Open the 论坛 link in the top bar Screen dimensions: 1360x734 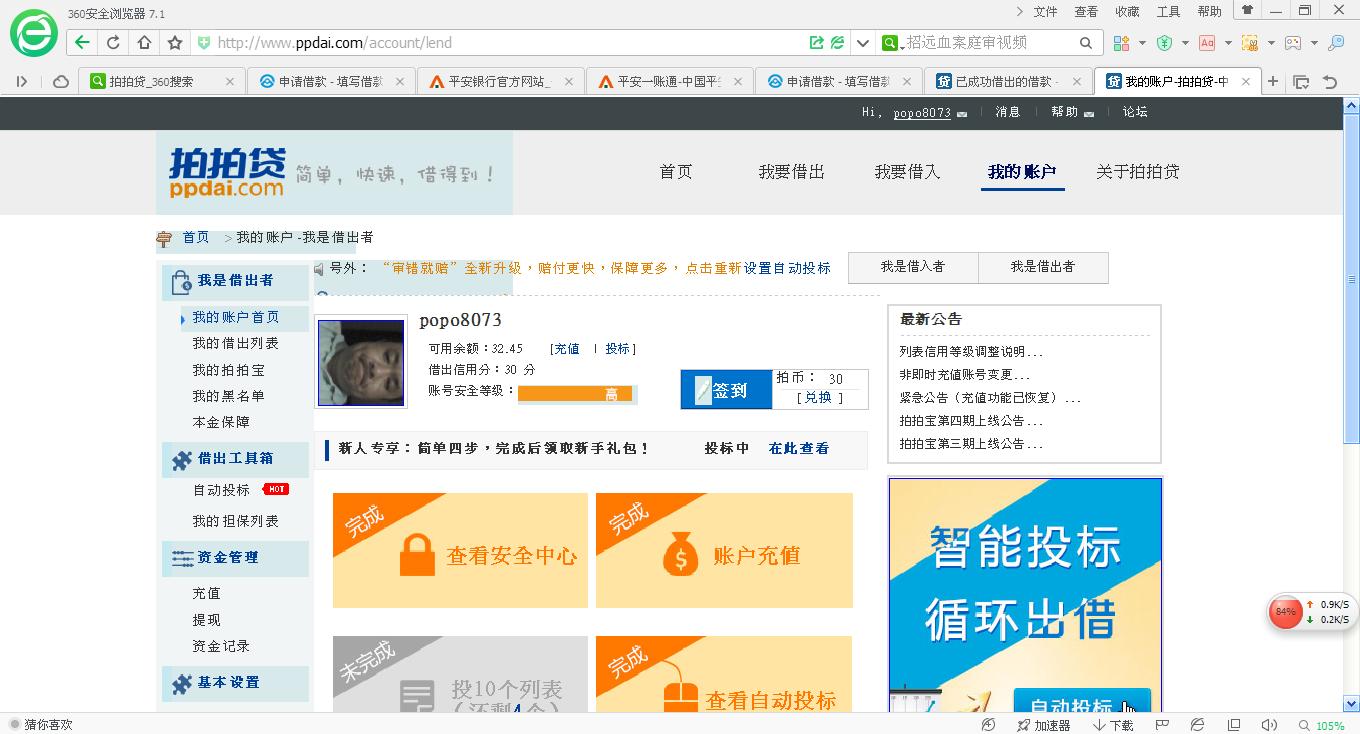(1135, 112)
